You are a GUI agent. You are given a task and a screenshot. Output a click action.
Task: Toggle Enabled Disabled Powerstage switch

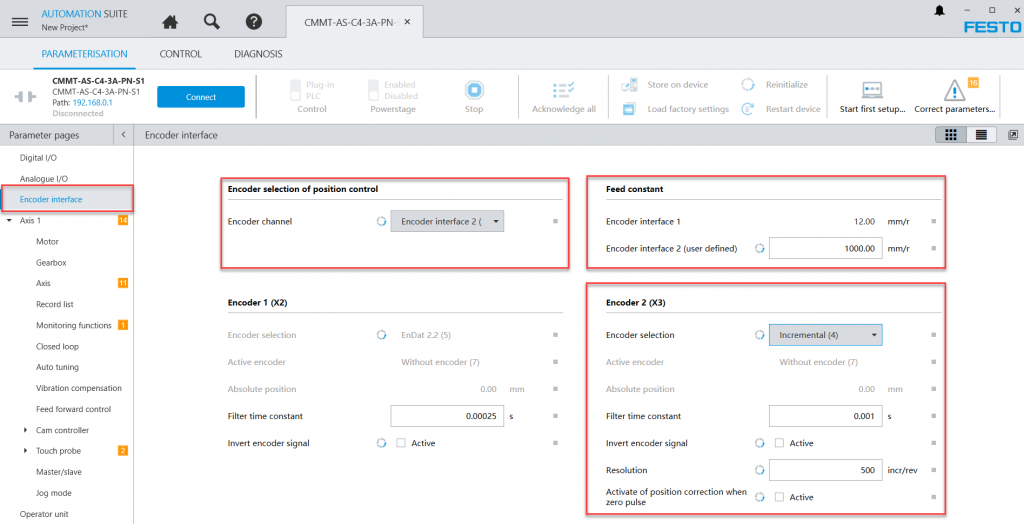pyautogui.click(x=374, y=90)
